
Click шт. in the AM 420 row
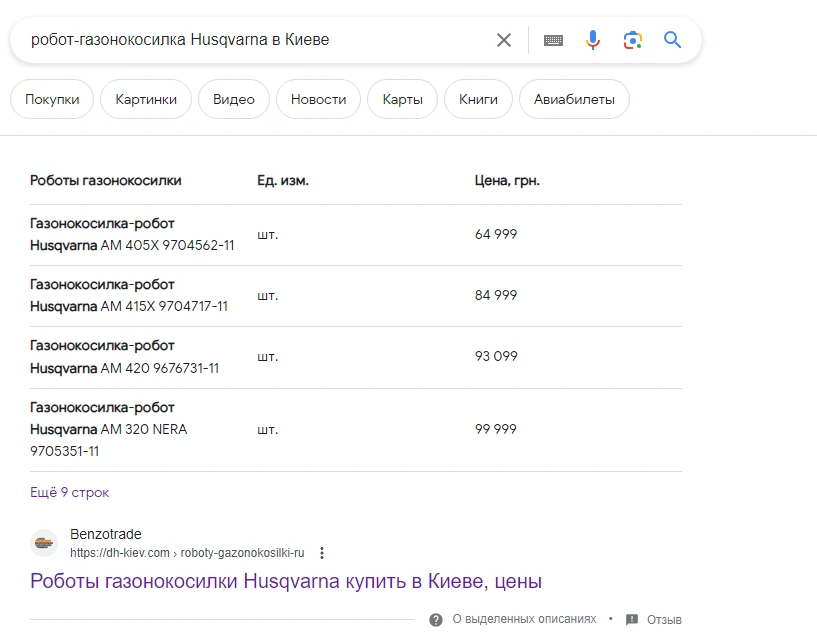pyautogui.click(x=268, y=357)
